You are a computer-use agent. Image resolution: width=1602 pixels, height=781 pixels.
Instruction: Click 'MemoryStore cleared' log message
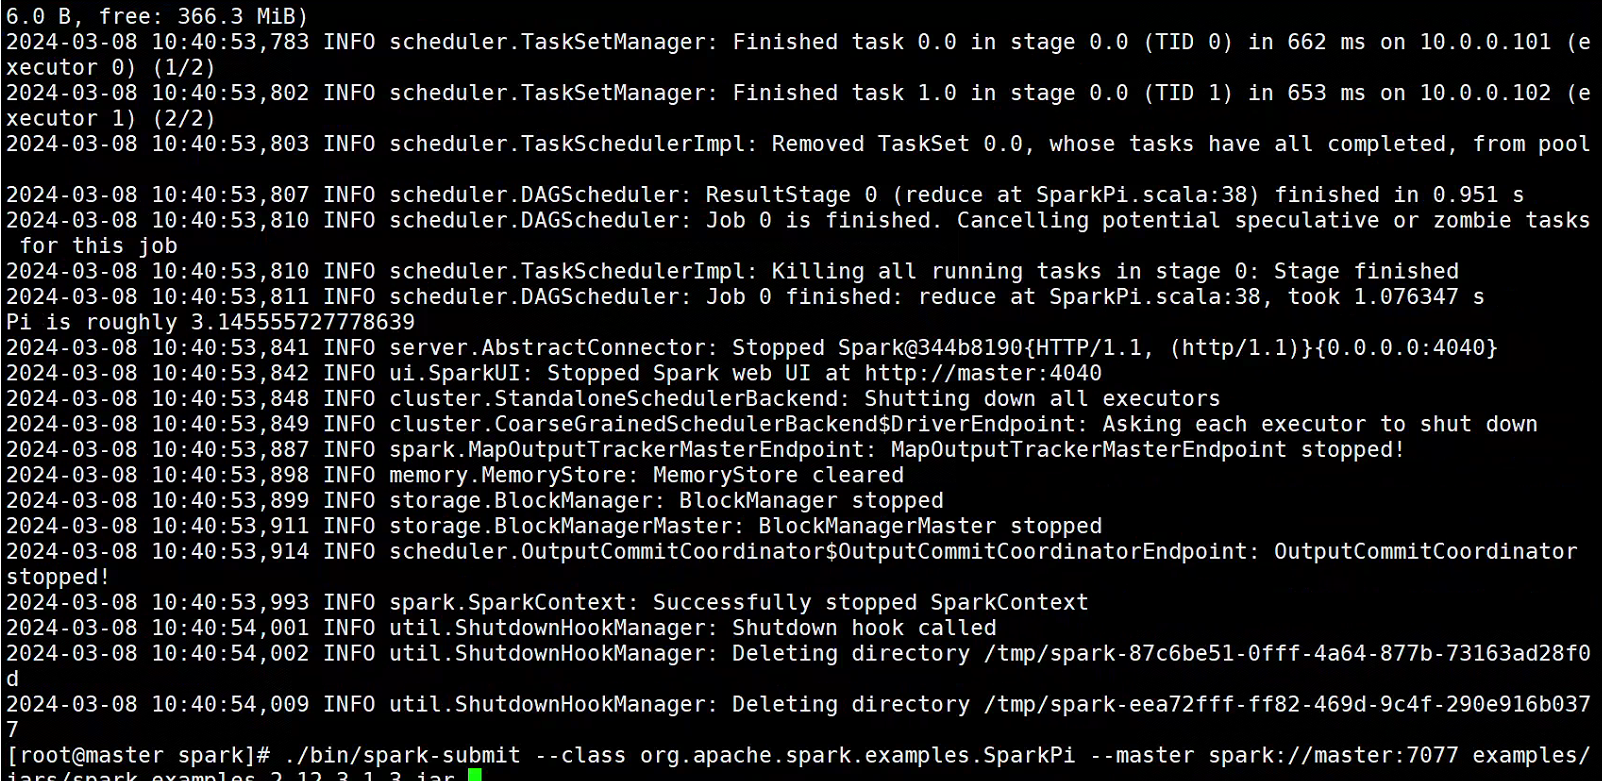click(778, 475)
